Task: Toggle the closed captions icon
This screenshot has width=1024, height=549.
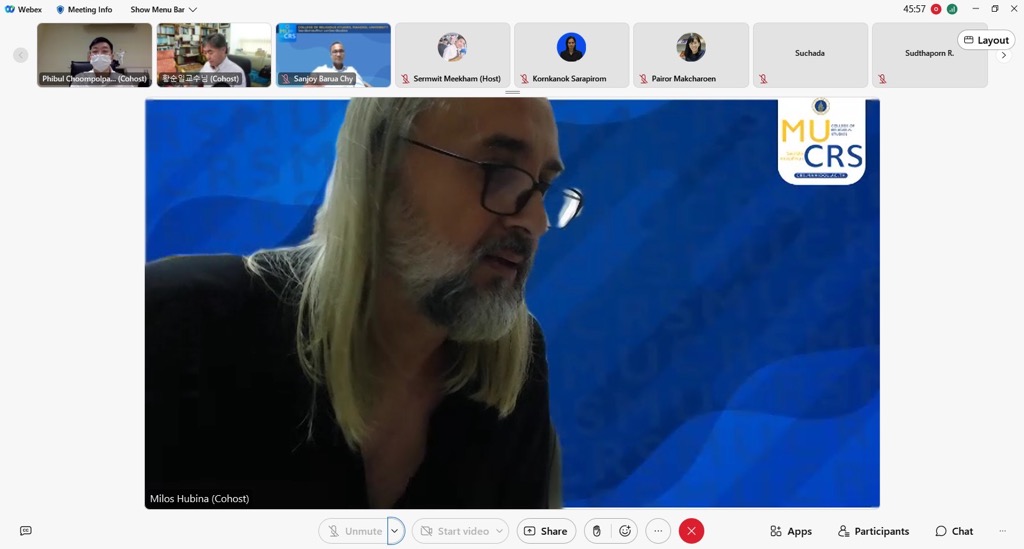Action: [25, 531]
